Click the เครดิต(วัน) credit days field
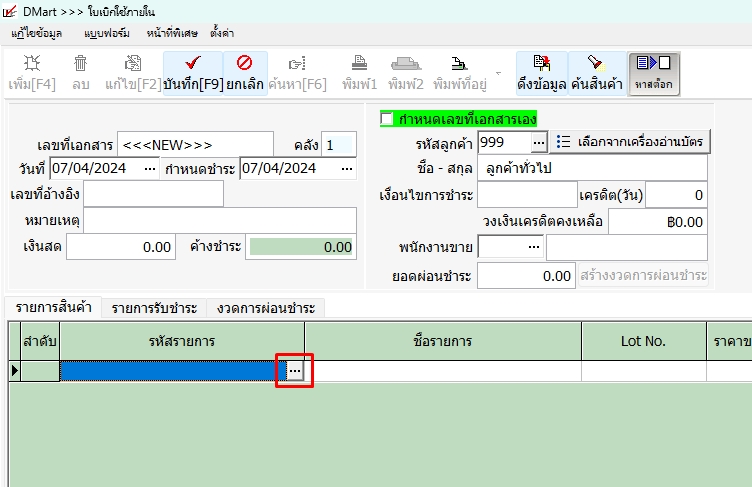The height and width of the screenshot is (487, 752). pos(676,195)
